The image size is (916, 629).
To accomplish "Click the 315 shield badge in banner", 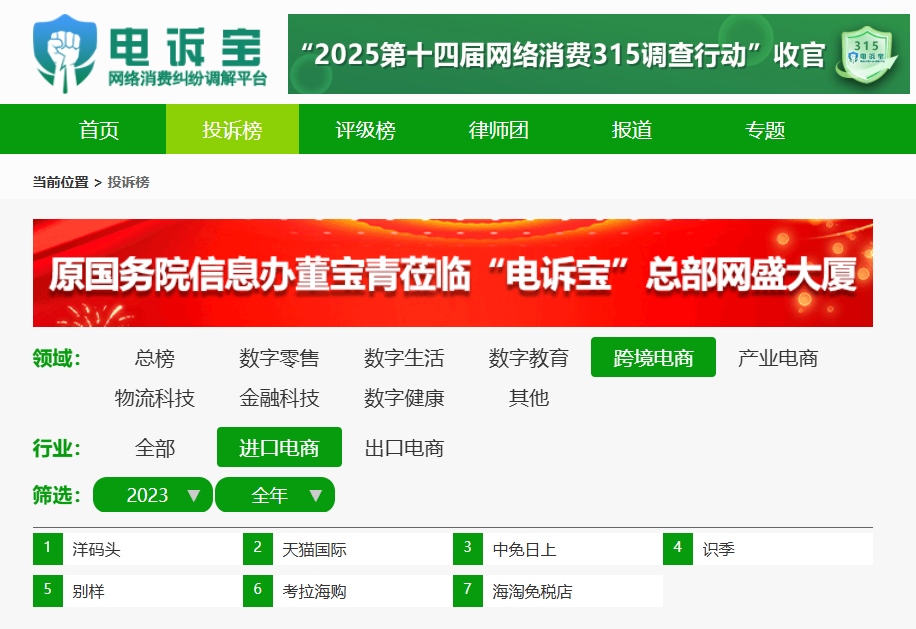I will [867, 54].
